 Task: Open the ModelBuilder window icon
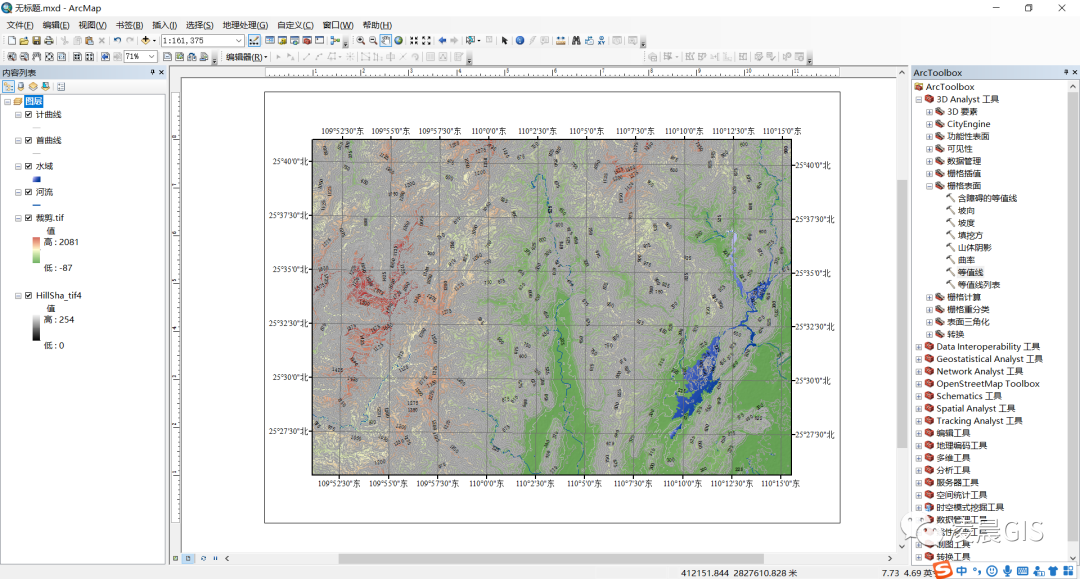pos(335,41)
